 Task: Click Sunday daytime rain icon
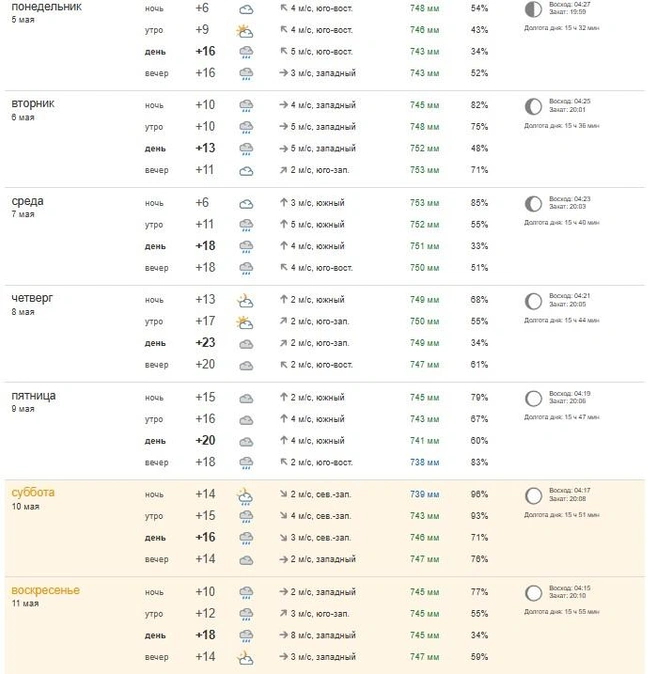(246, 636)
